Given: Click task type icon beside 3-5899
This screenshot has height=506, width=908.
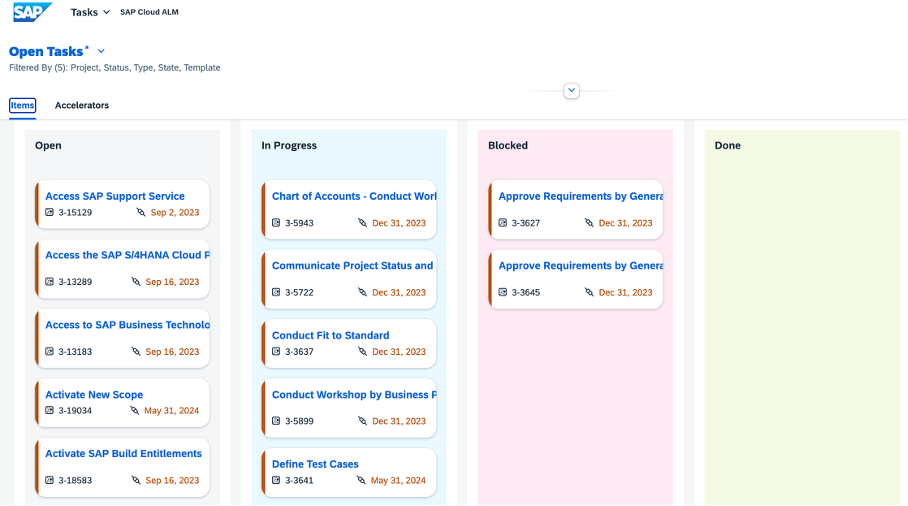Looking at the screenshot, I should [276, 421].
